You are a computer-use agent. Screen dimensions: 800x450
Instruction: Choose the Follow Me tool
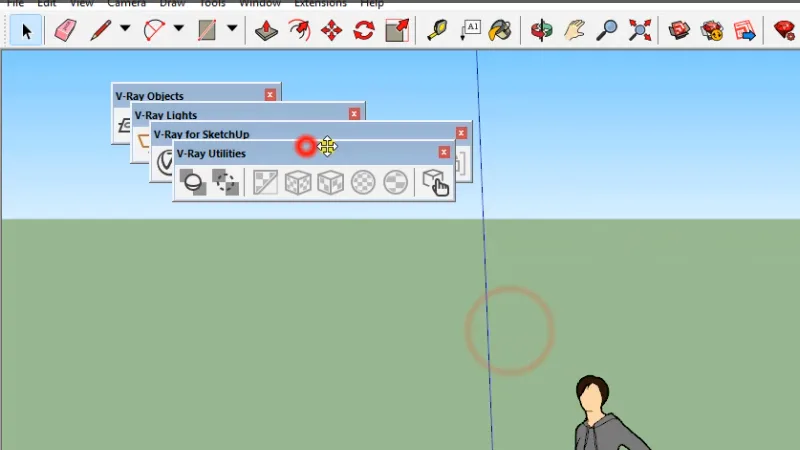coord(299,31)
